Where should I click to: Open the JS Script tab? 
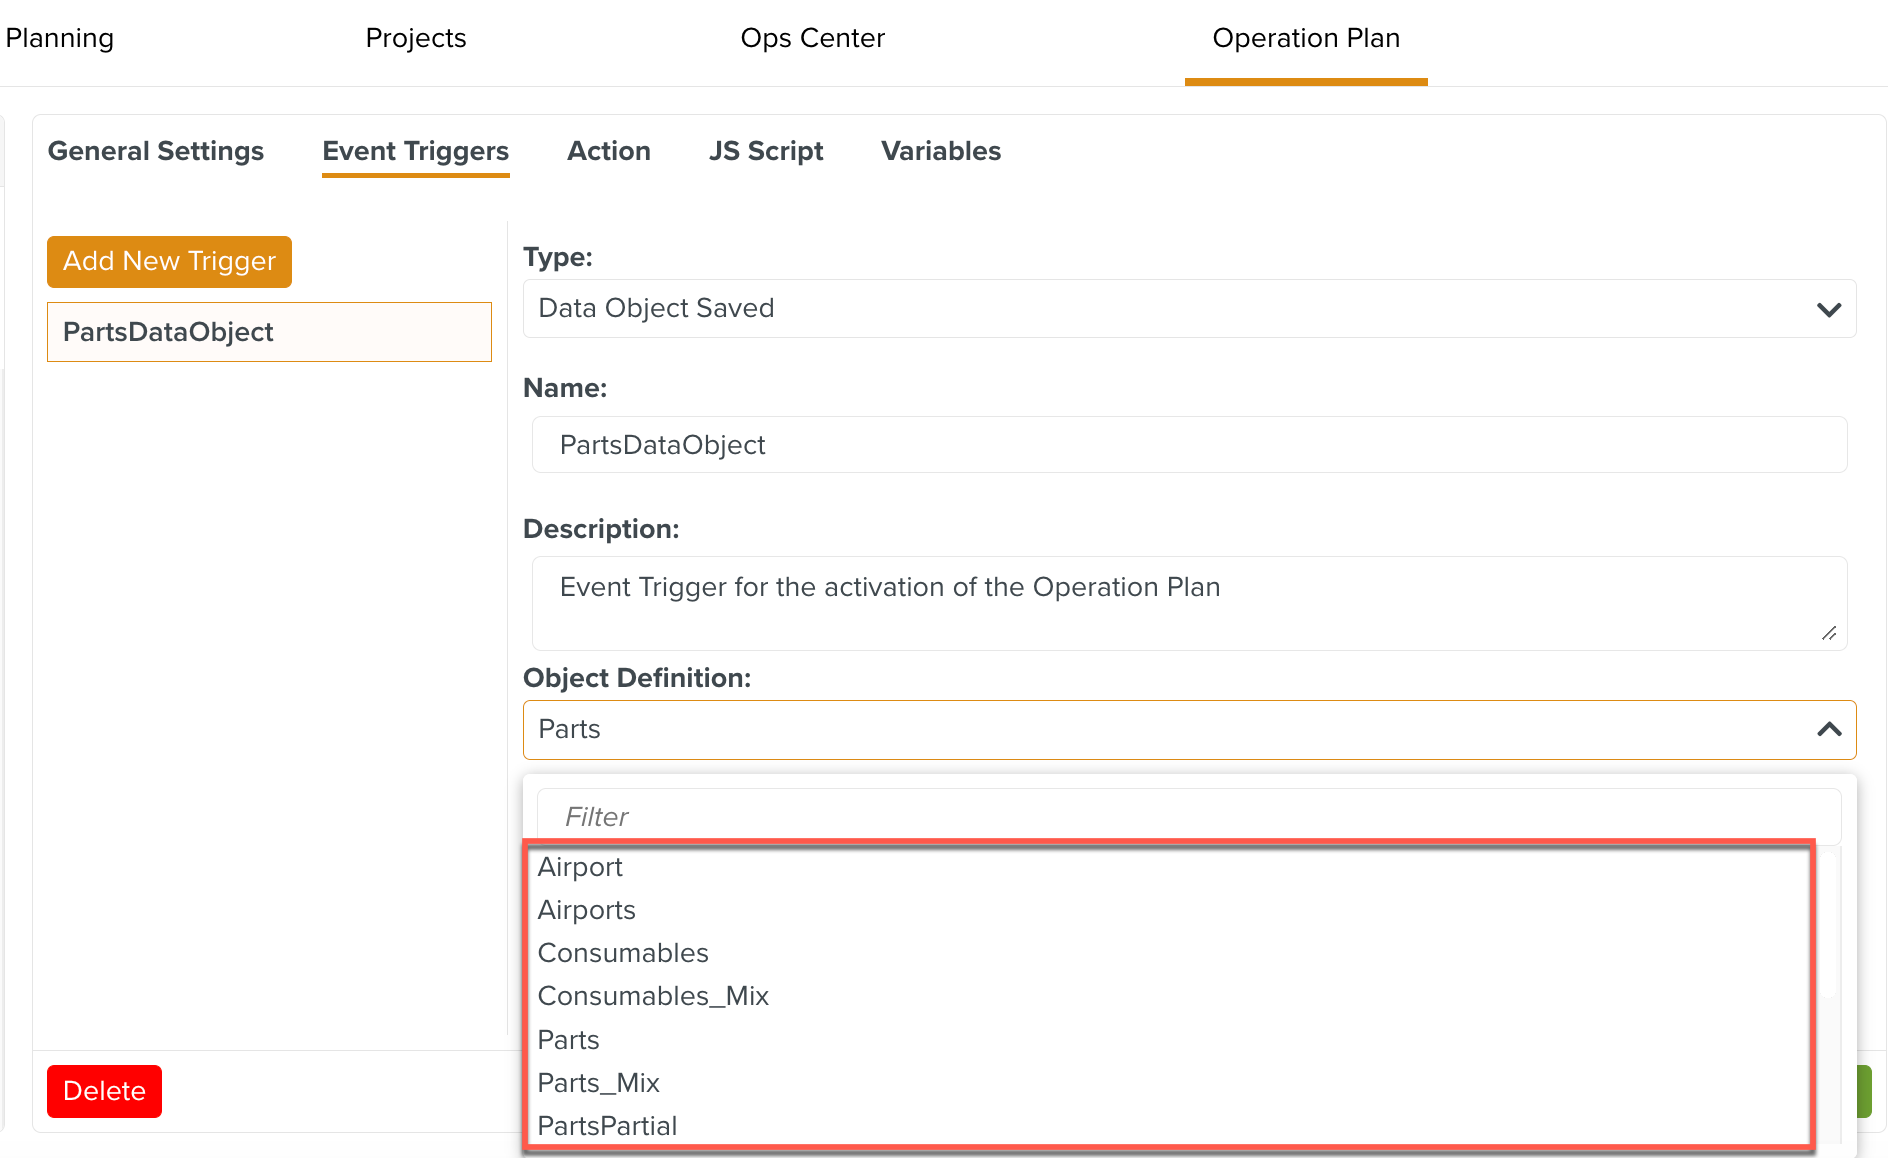pyautogui.click(x=766, y=151)
